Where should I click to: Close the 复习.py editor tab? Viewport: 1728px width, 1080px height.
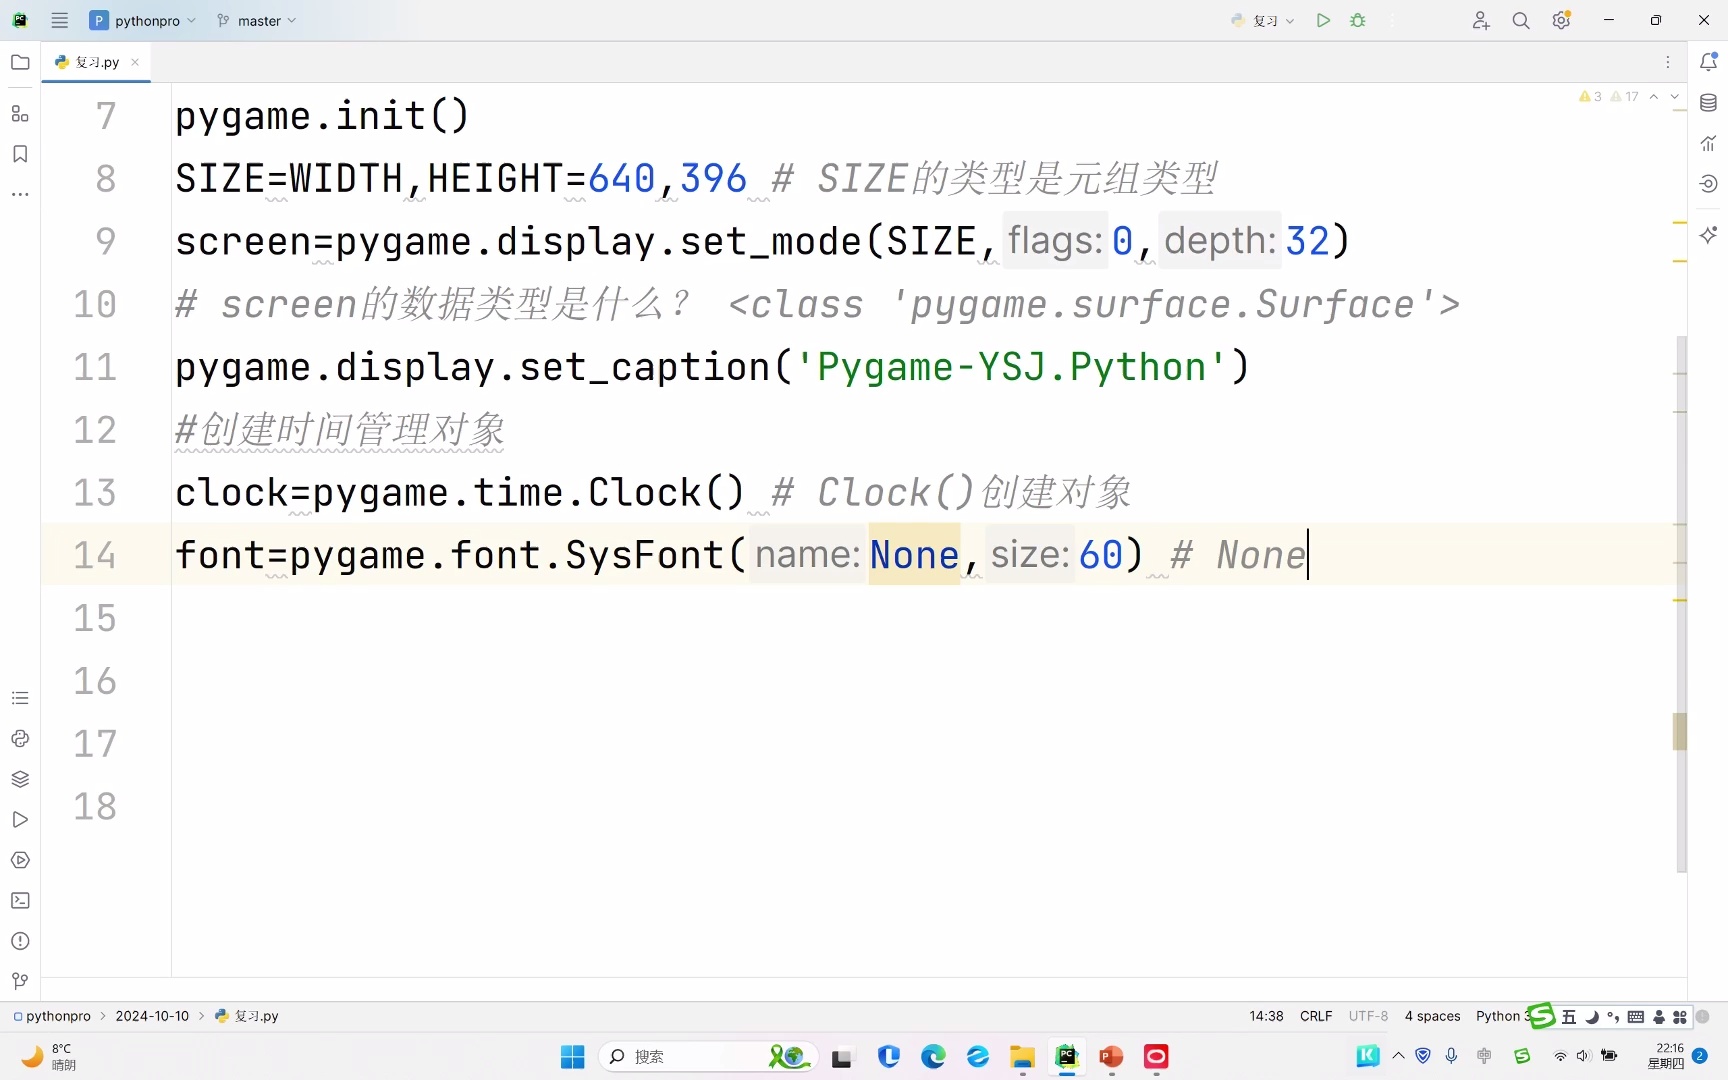[x=135, y=62]
